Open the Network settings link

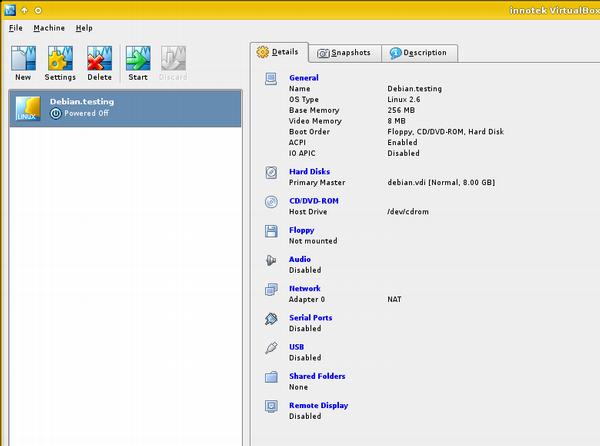[305, 288]
